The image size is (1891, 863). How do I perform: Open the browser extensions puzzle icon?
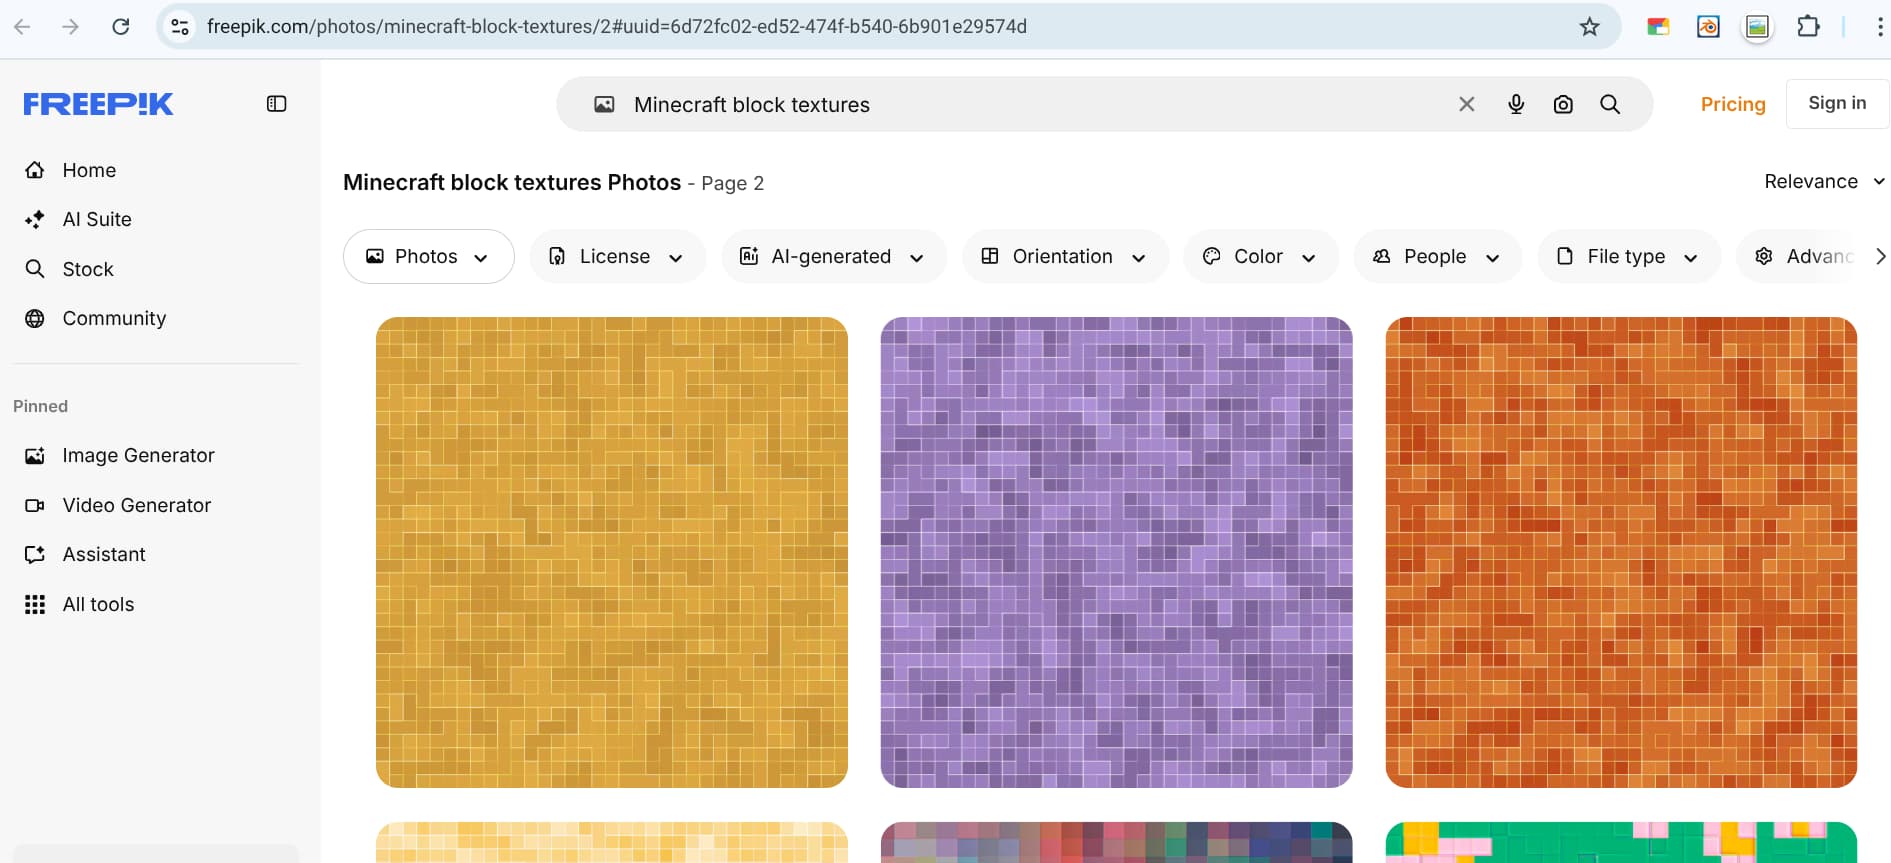pos(1808,27)
